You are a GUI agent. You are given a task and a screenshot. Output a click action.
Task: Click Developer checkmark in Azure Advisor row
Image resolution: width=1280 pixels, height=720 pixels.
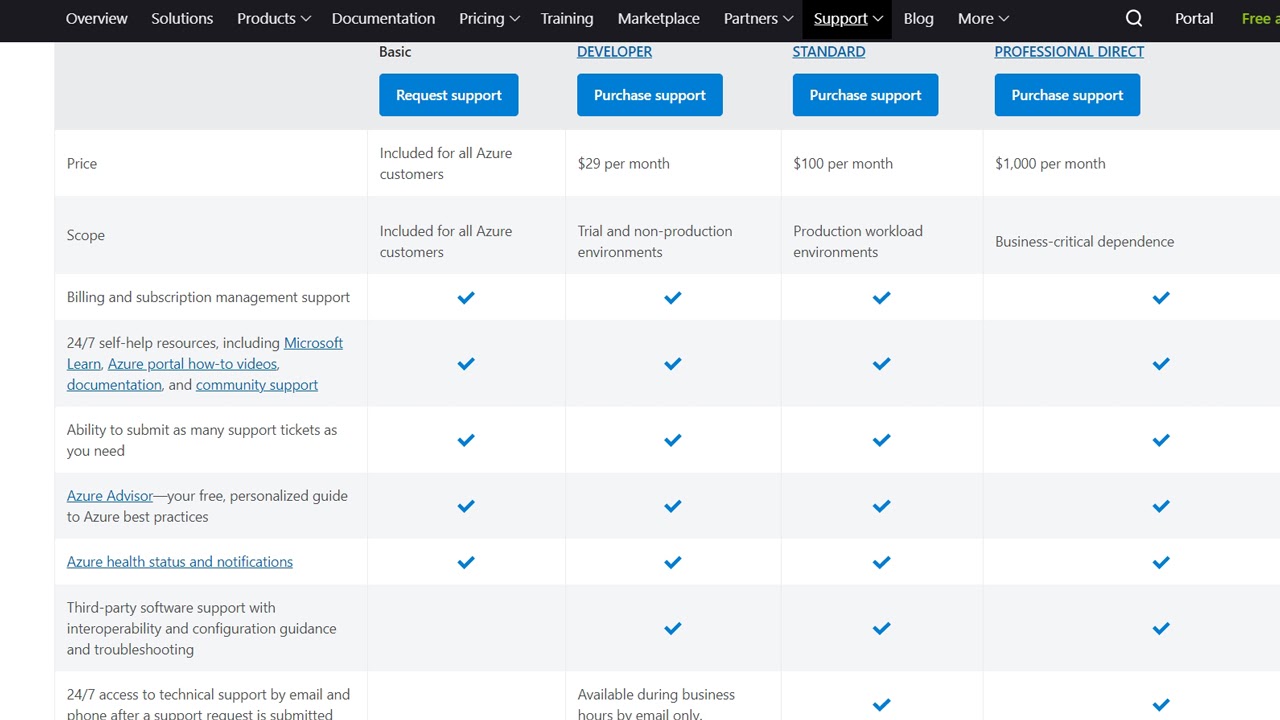pyautogui.click(x=673, y=505)
